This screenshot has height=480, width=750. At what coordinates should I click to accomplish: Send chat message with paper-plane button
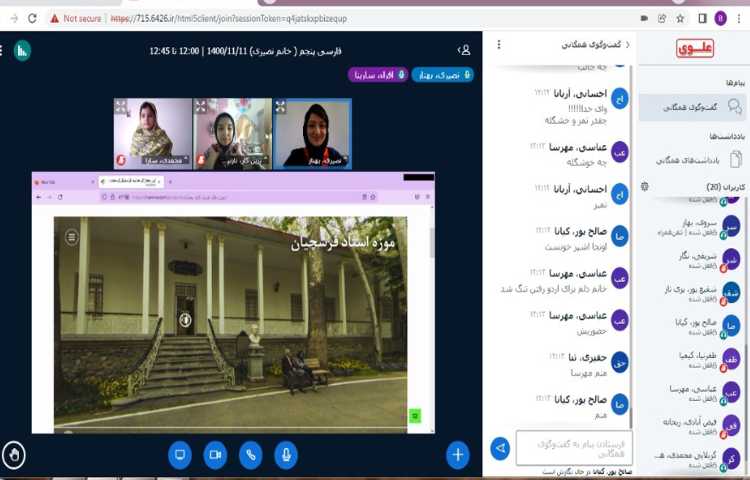click(x=500, y=448)
